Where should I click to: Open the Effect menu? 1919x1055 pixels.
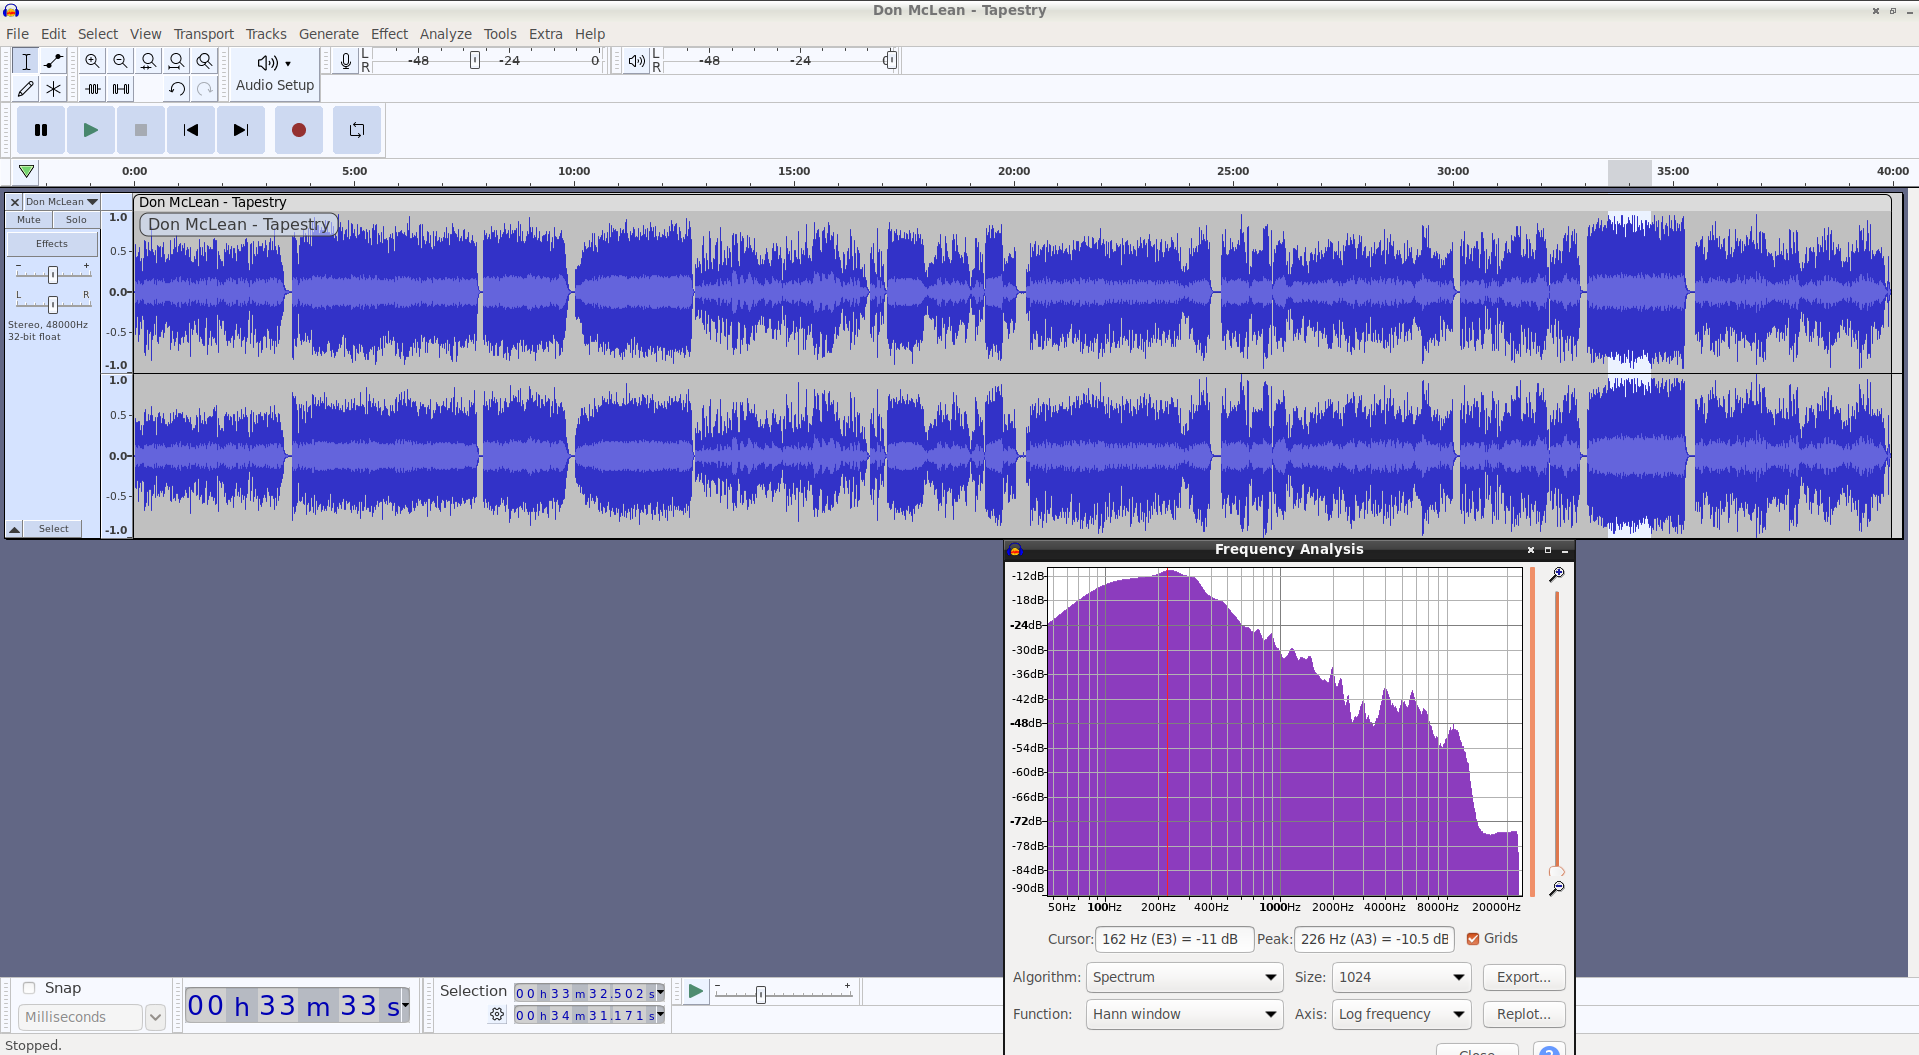pyautogui.click(x=389, y=34)
